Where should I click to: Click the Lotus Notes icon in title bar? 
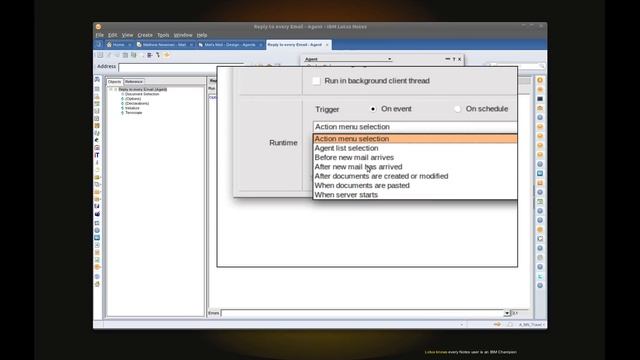(98, 27)
